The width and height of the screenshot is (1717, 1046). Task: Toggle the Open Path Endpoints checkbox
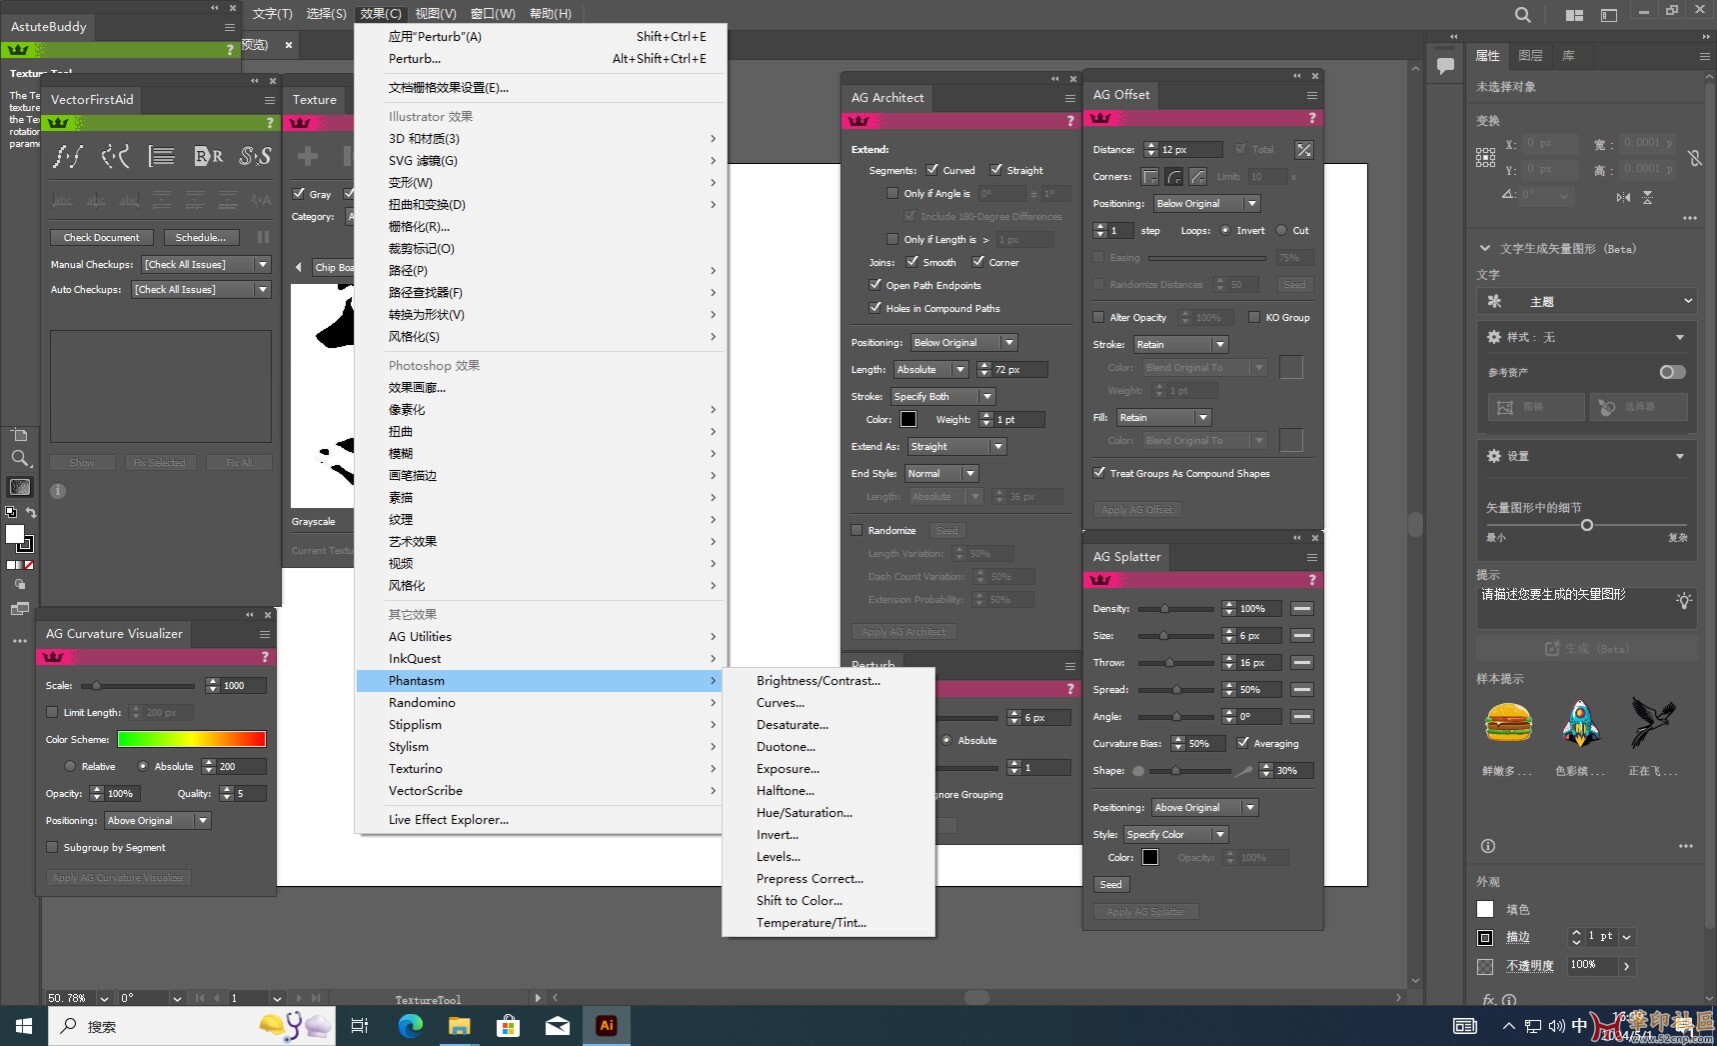876,285
